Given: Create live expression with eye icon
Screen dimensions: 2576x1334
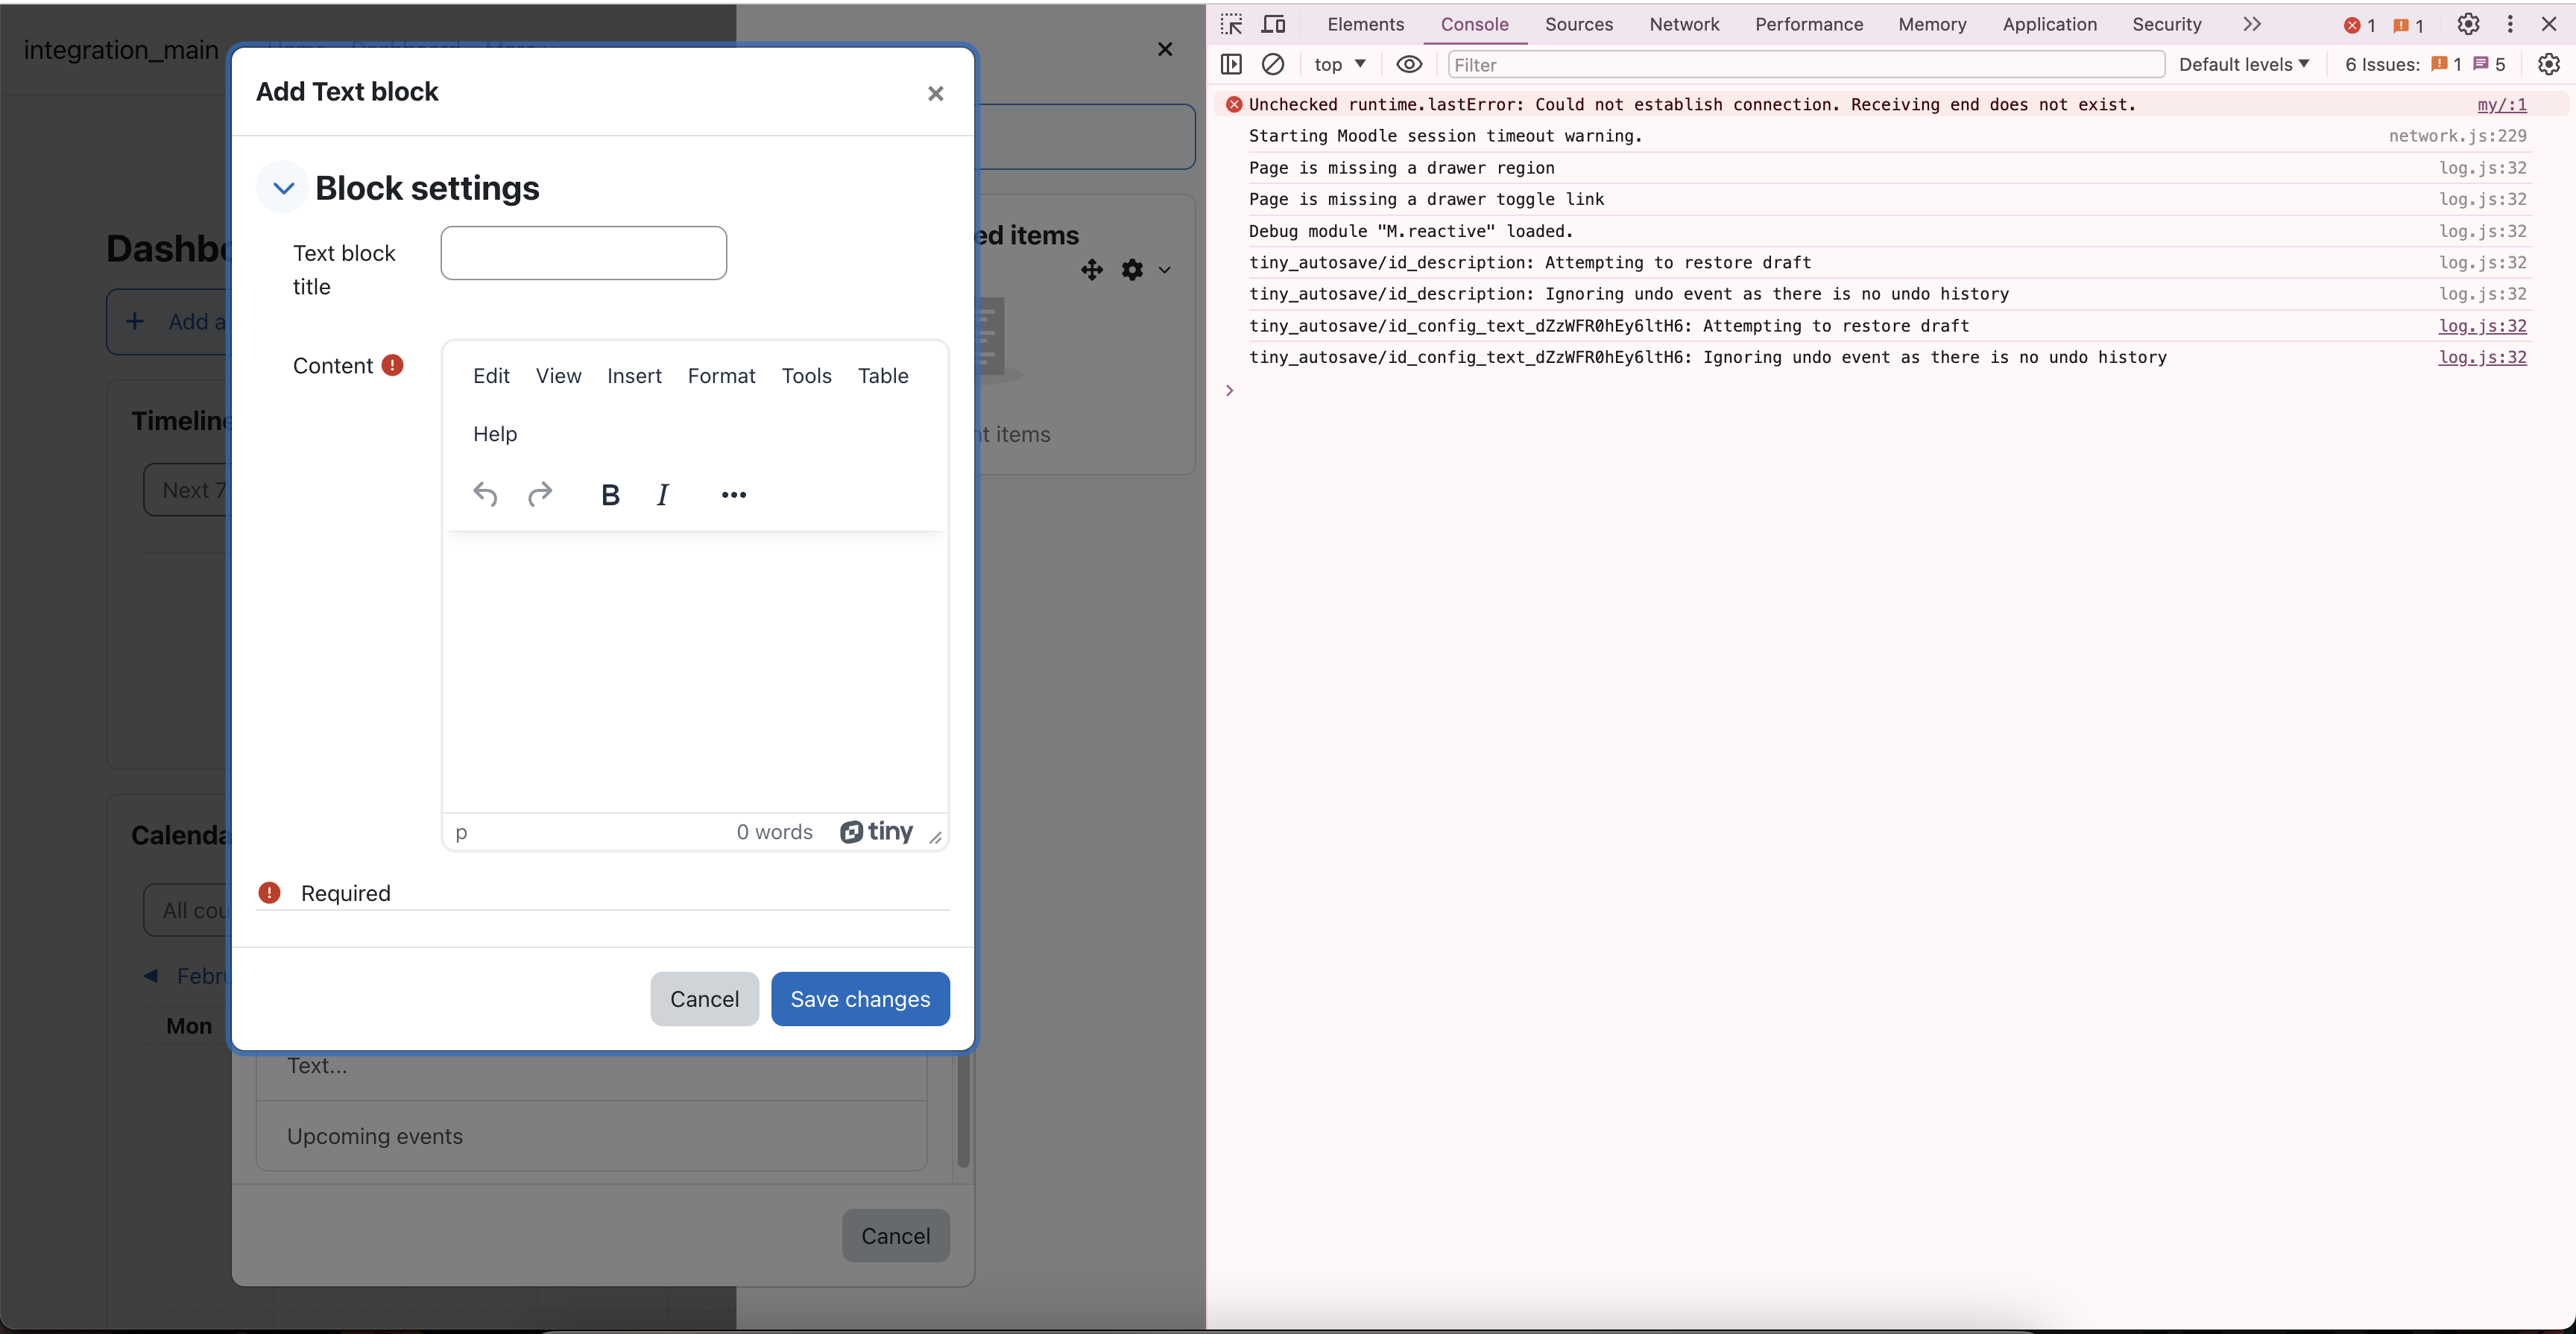Looking at the screenshot, I should tap(1409, 64).
